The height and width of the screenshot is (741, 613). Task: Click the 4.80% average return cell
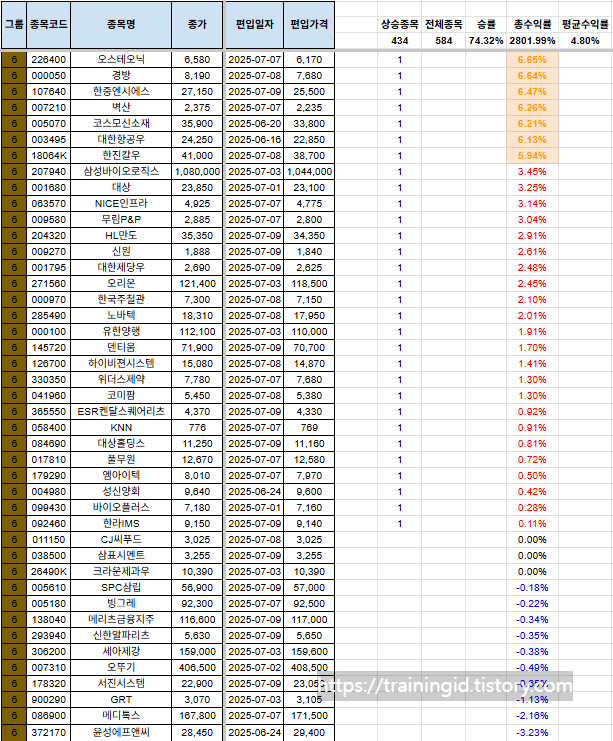click(x=585, y=41)
